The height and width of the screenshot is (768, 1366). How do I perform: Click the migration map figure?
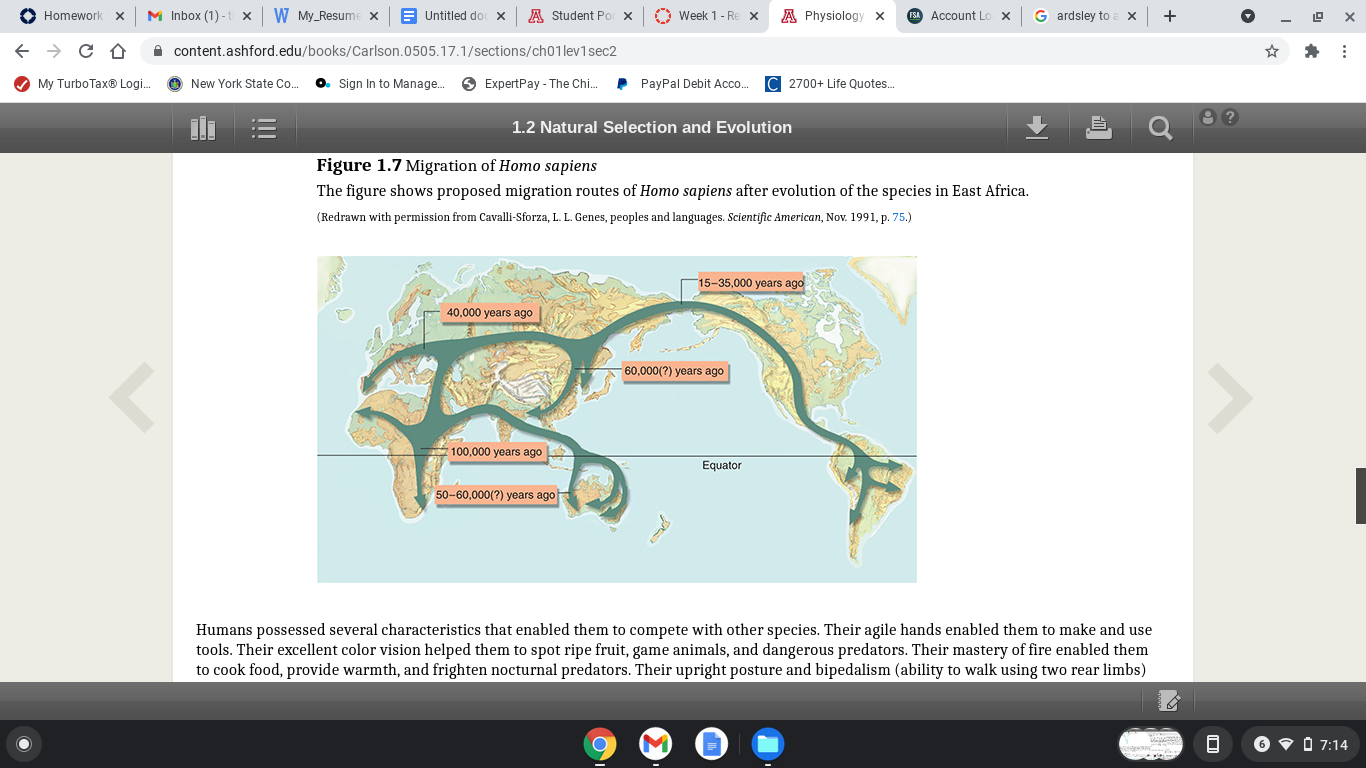[617, 419]
